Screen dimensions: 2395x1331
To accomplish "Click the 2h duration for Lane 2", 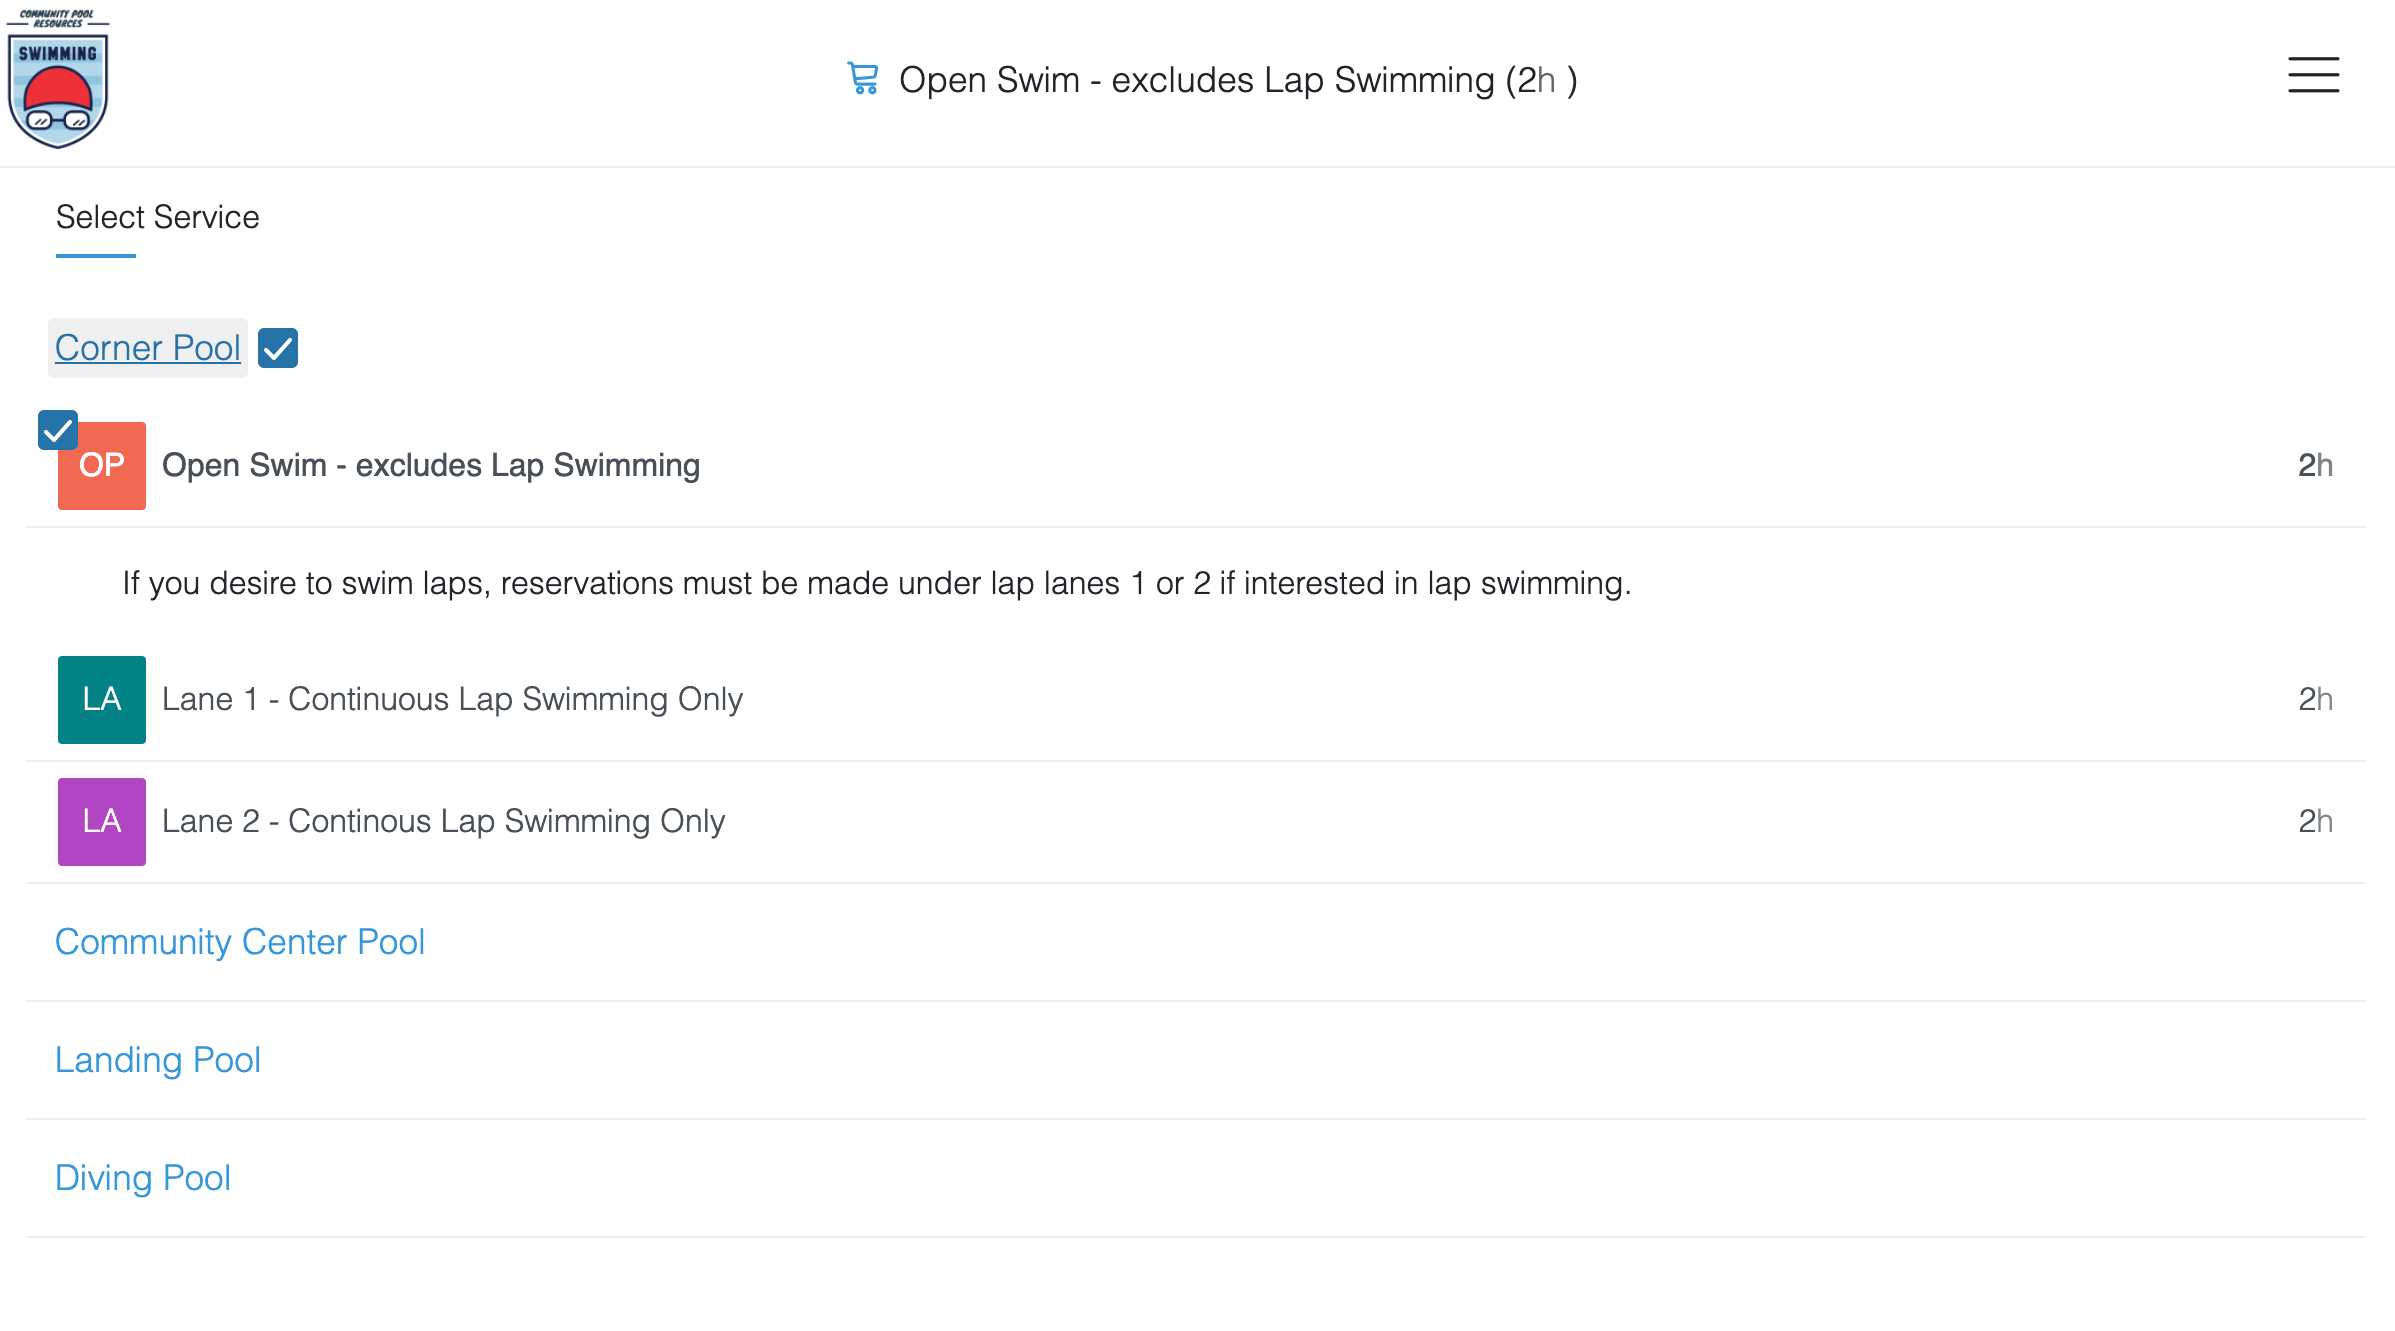I will [2315, 821].
